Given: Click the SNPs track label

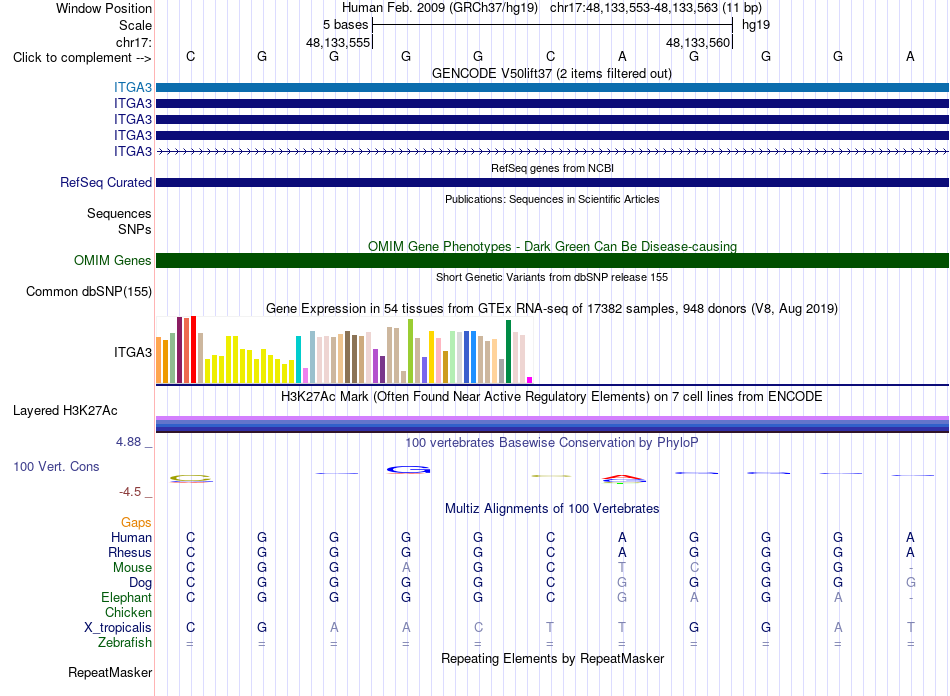Looking at the screenshot, I should (135, 230).
